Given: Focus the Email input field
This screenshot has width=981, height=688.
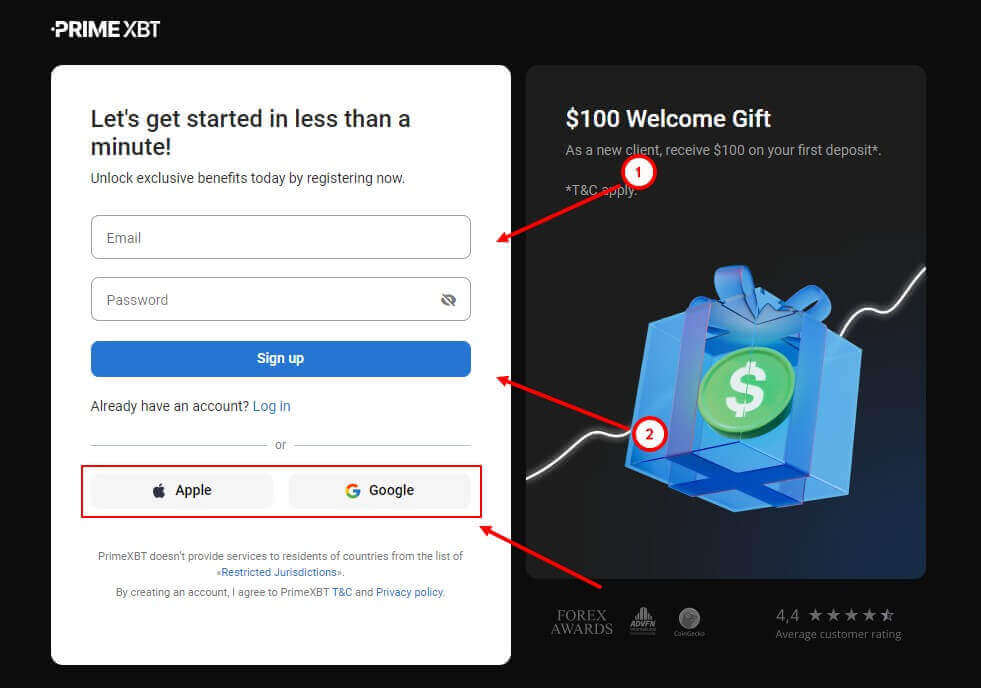Looking at the screenshot, I should (x=281, y=237).
